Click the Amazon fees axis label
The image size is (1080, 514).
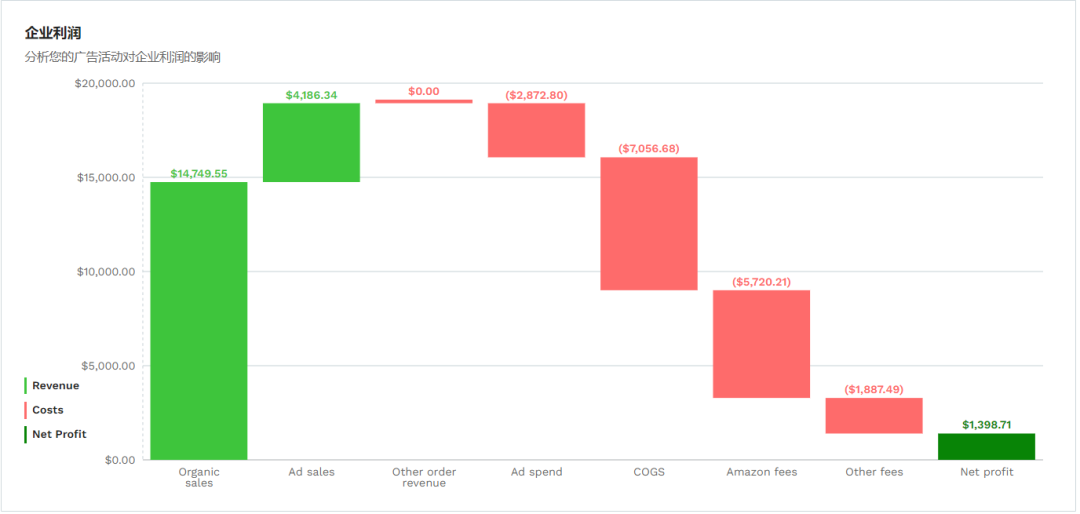761,472
